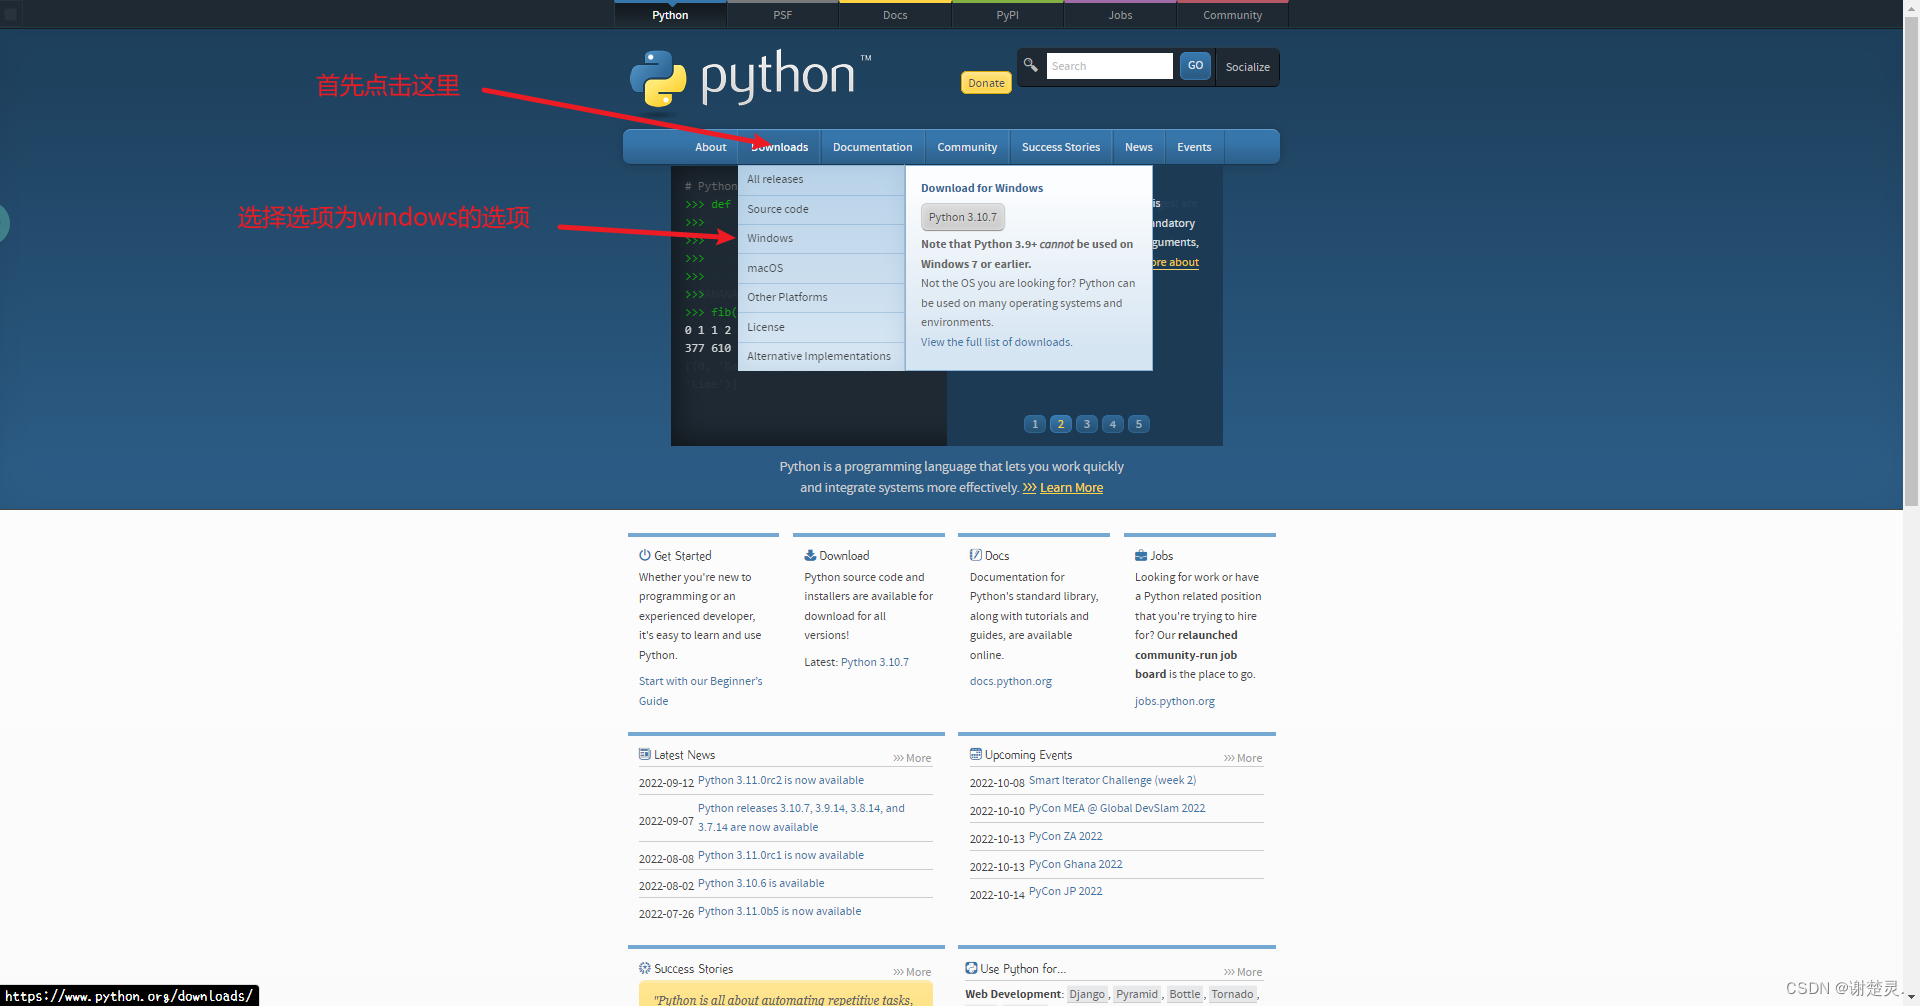1920x1006 pixels.
Task: Open the Socialize menu
Action: click(1247, 67)
